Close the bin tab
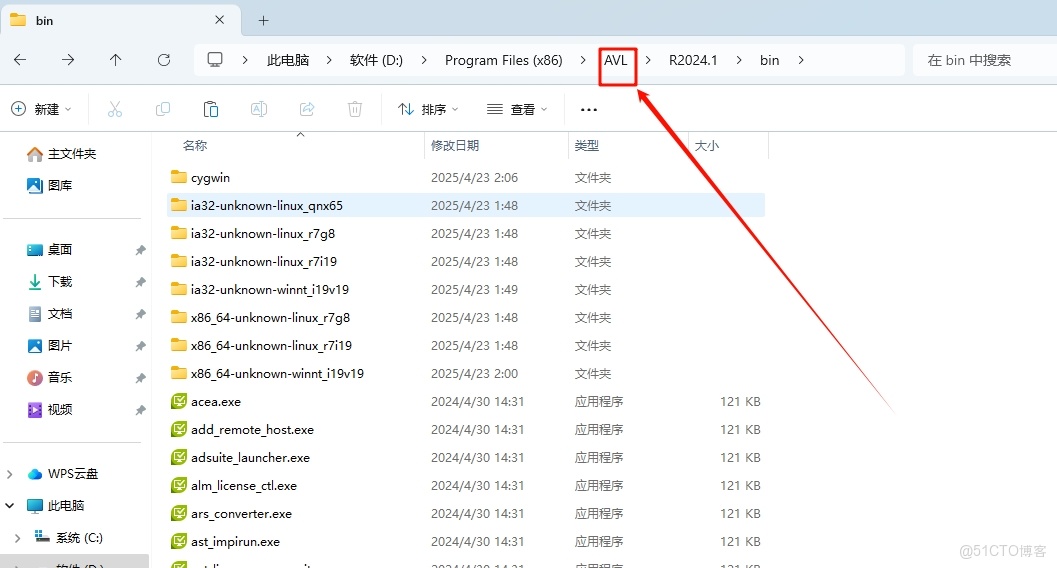This screenshot has height=568, width=1057. (x=220, y=20)
